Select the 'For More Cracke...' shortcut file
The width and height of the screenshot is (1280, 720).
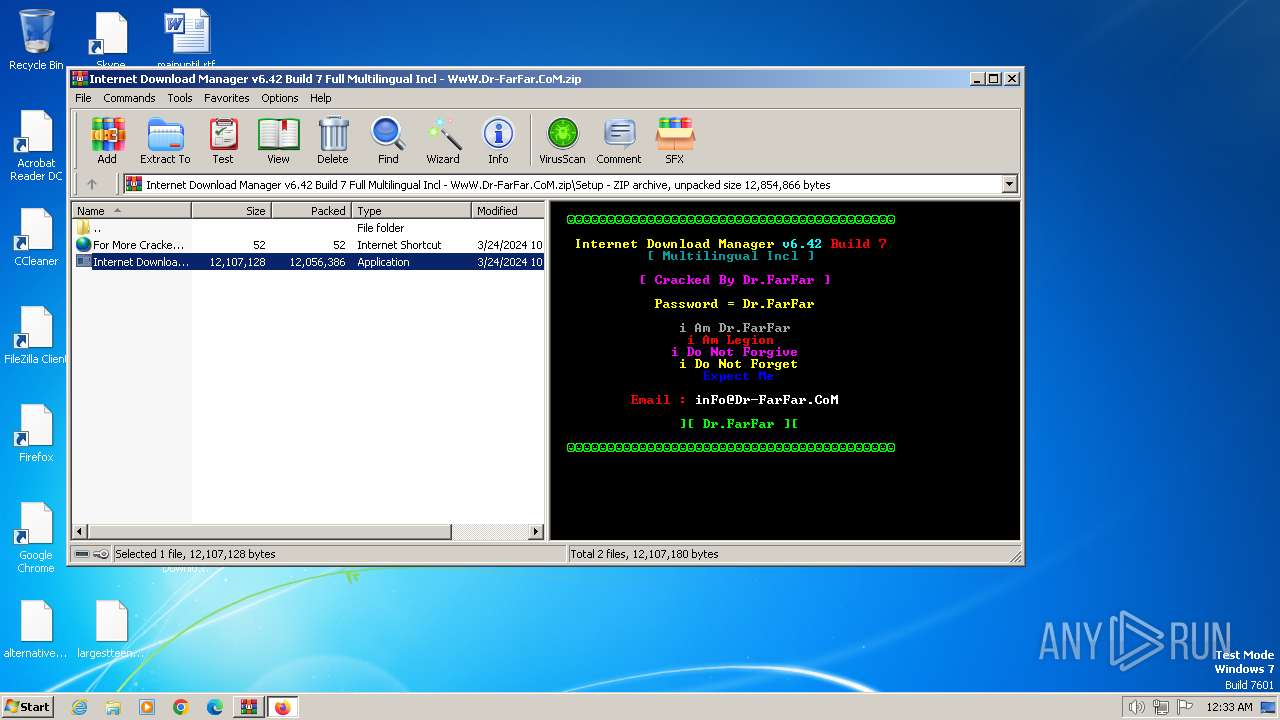click(308, 245)
